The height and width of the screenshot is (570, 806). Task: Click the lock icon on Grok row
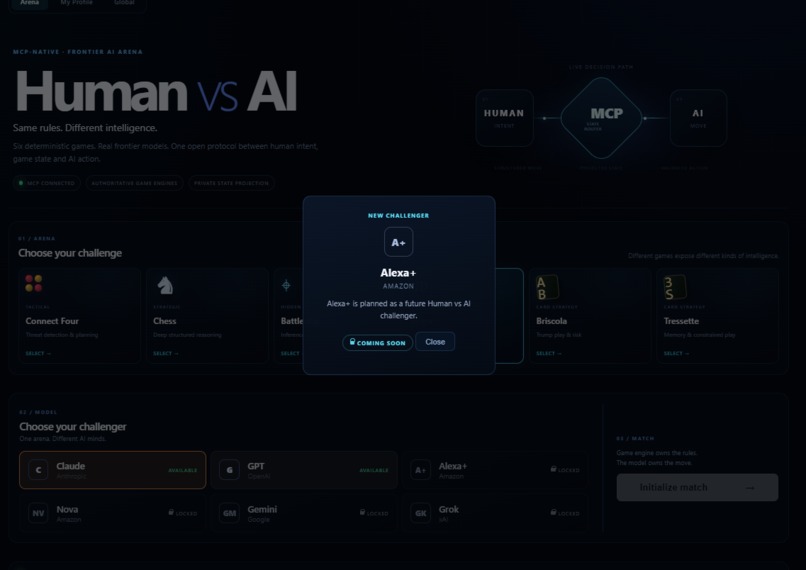pyautogui.click(x=553, y=512)
